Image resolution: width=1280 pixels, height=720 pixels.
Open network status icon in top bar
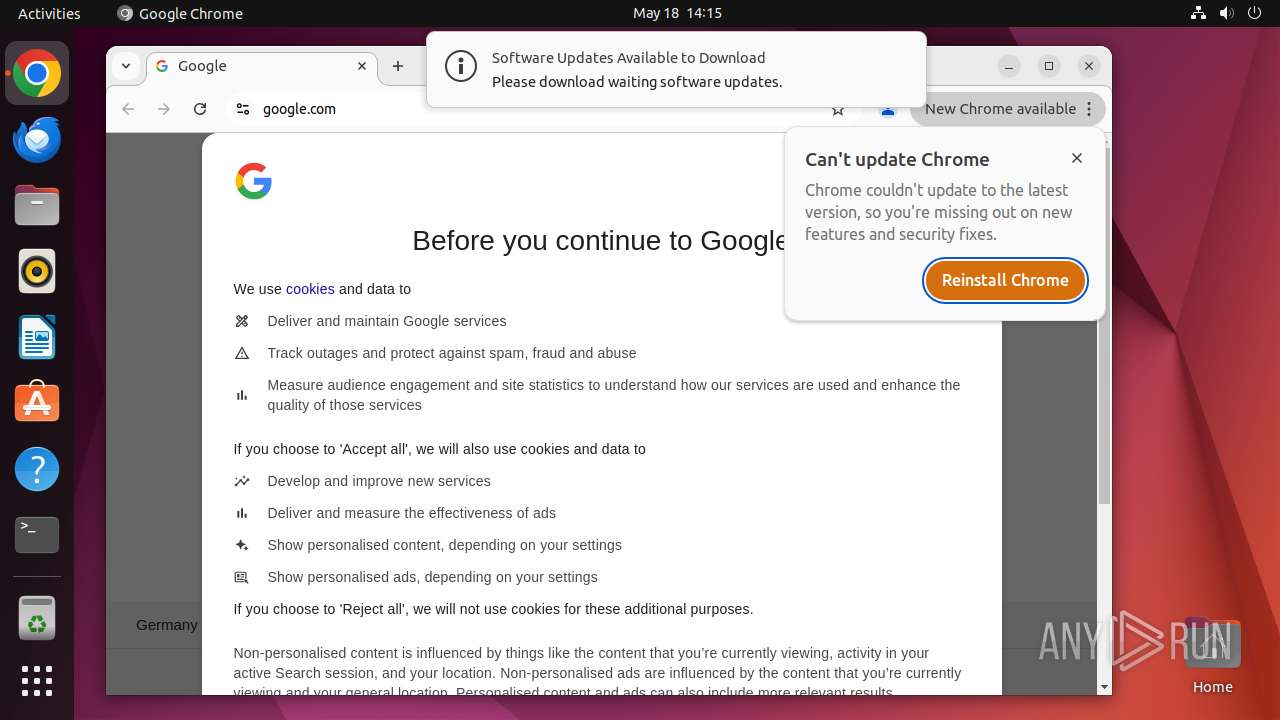(x=1199, y=13)
